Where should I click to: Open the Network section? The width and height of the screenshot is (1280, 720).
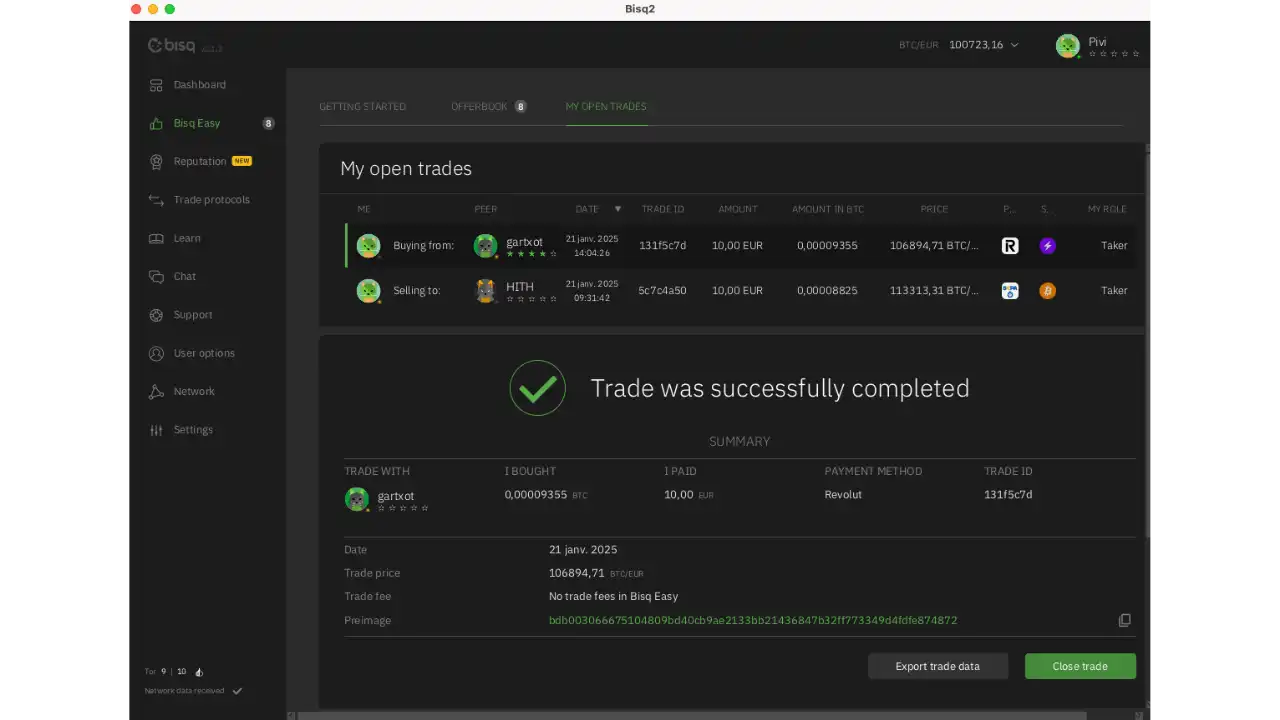click(193, 392)
